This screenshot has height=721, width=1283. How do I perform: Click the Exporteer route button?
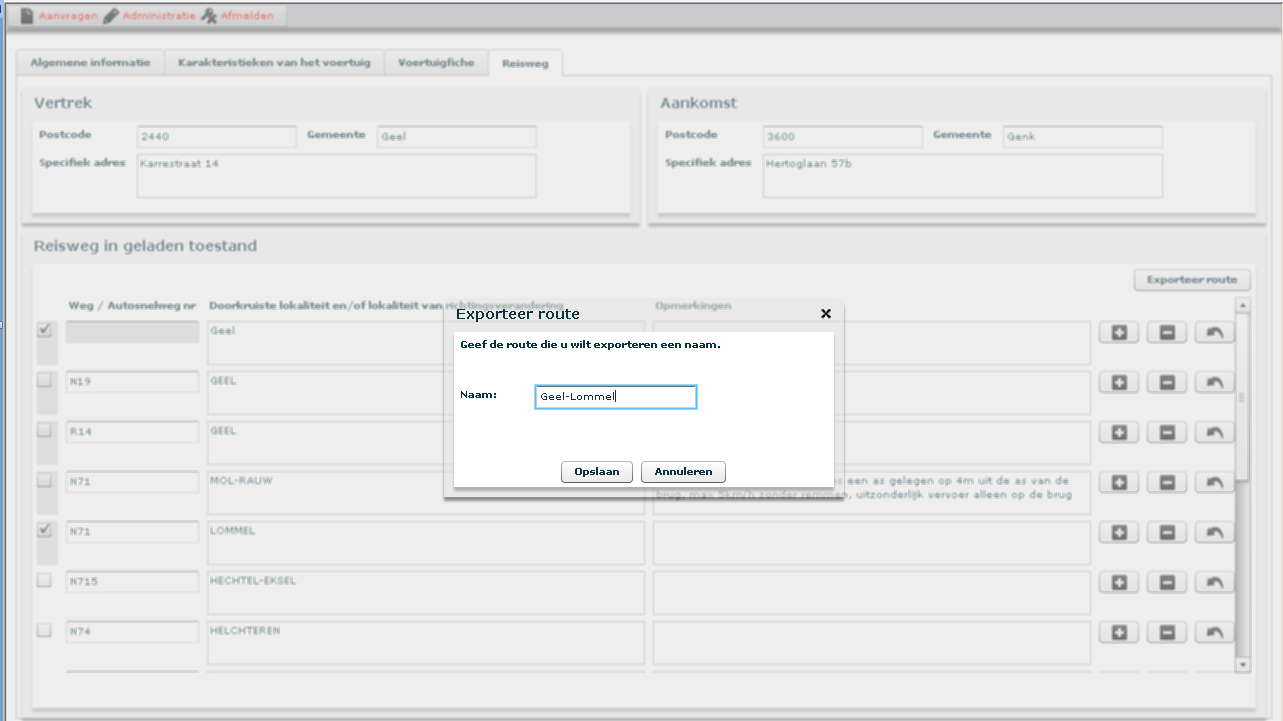click(x=1192, y=280)
